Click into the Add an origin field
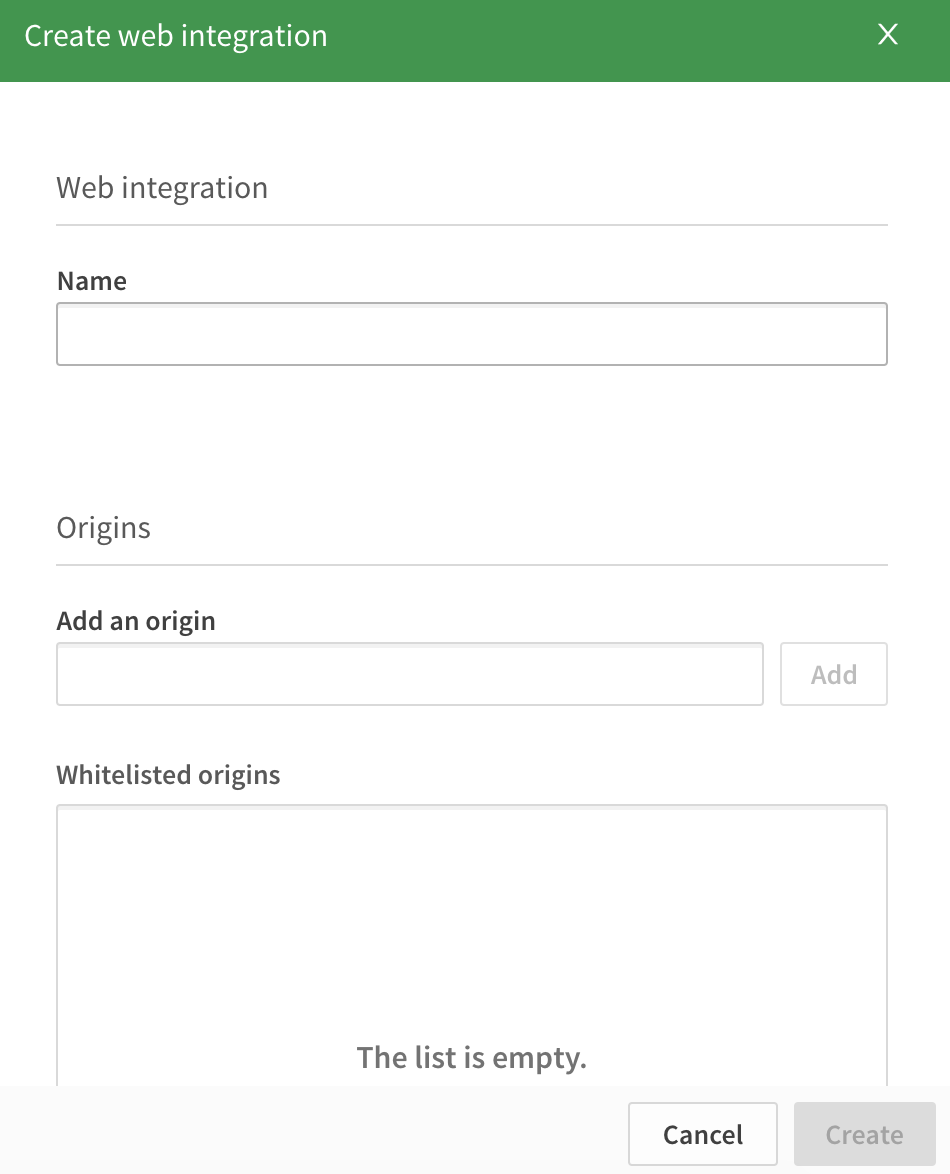Viewport: 950px width, 1174px height. (410, 674)
